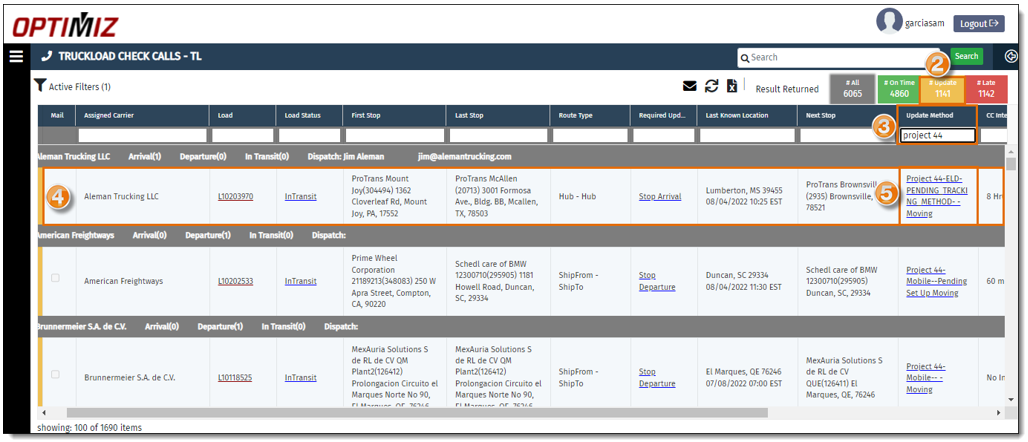The width and height of the screenshot is (1028, 442).
Task: Click the Active Filters funnel icon
Action: (40, 85)
